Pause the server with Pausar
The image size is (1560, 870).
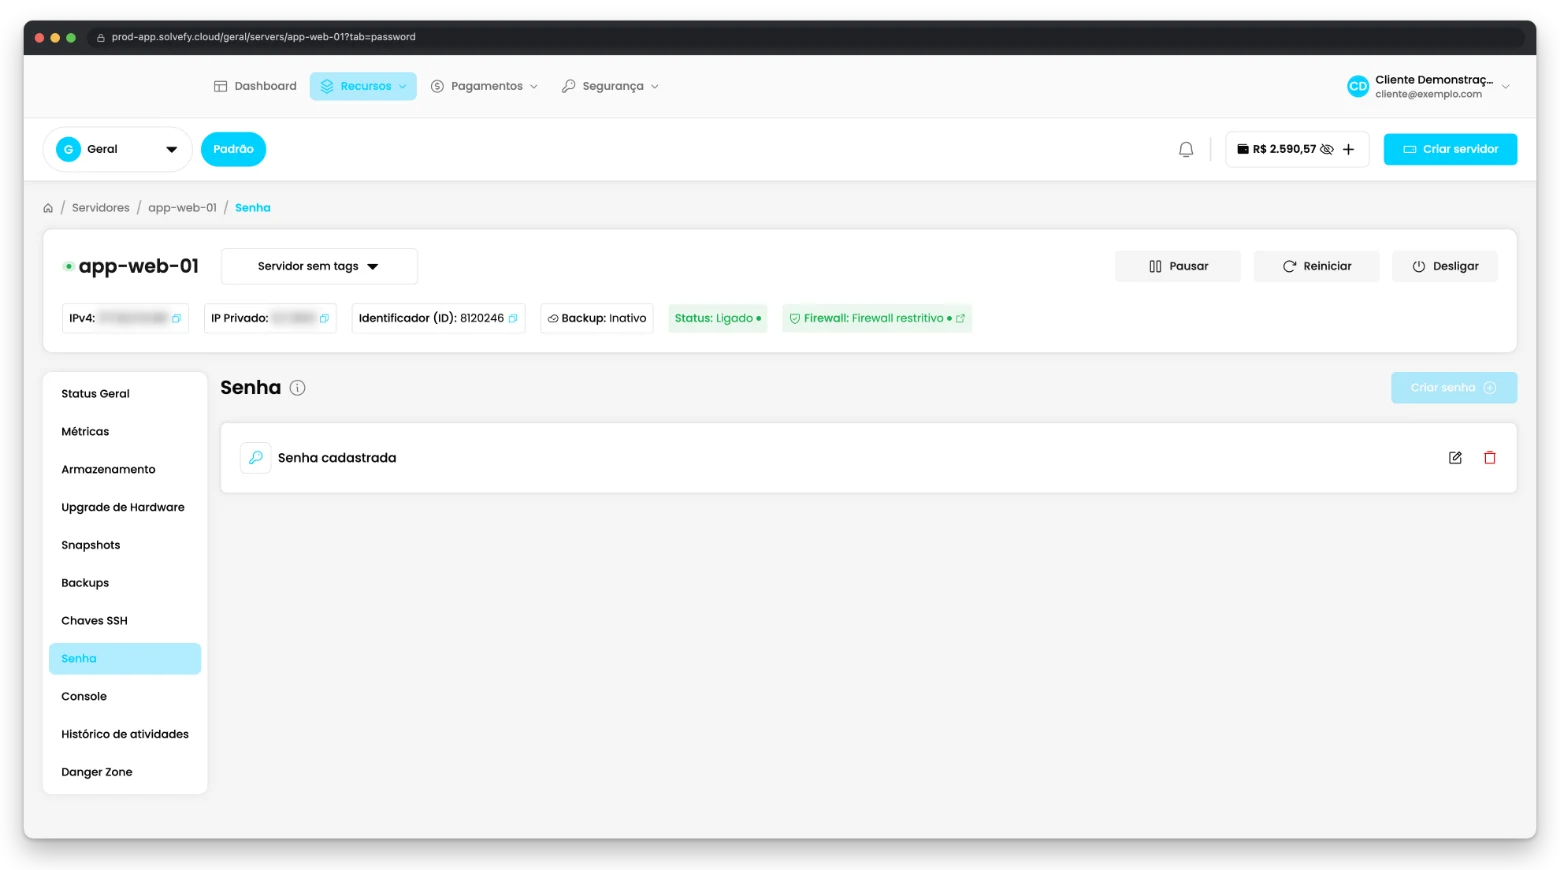click(1178, 266)
